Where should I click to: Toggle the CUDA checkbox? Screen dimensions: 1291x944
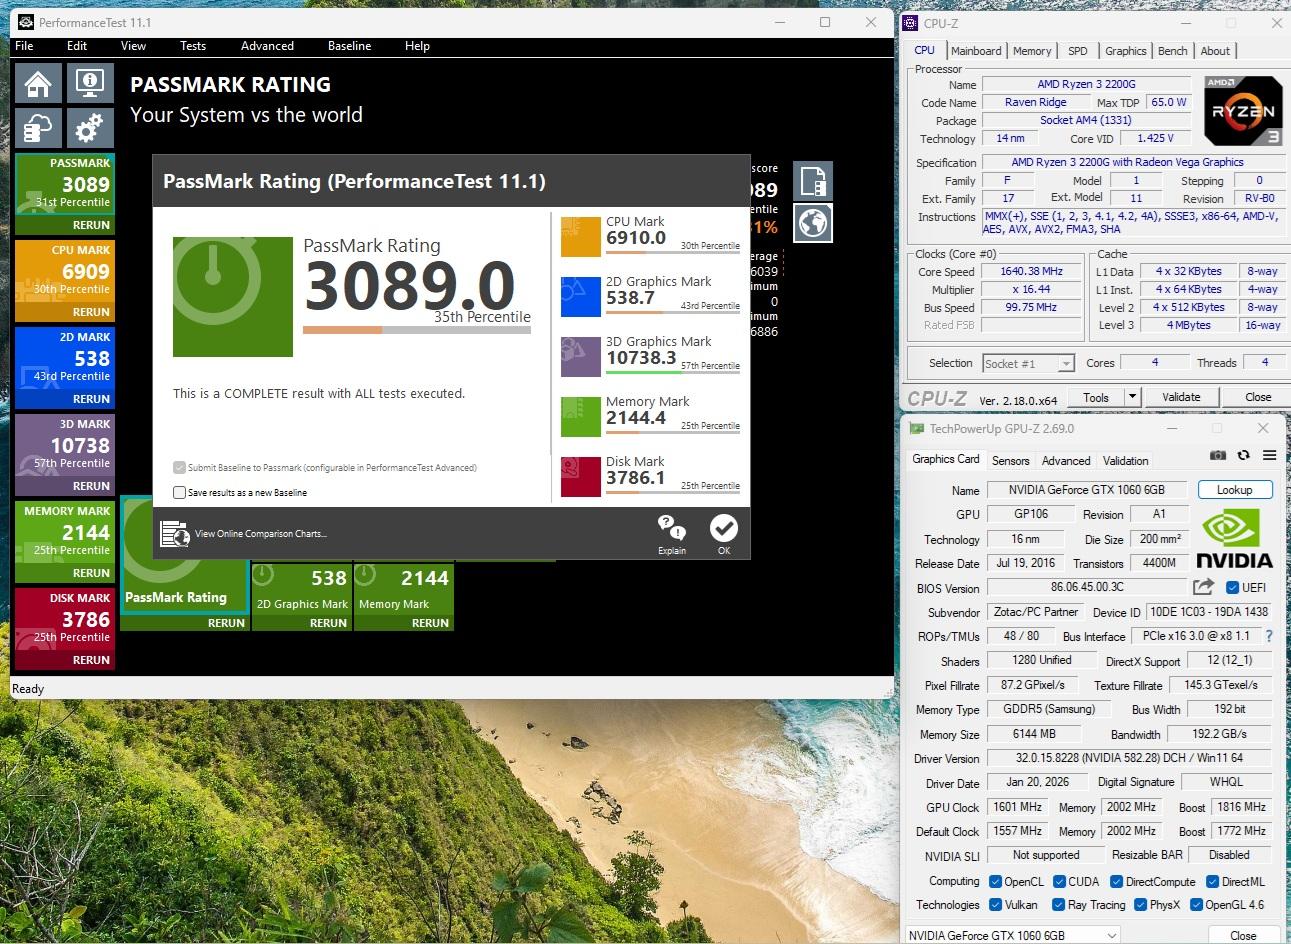(x=1059, y=882)
